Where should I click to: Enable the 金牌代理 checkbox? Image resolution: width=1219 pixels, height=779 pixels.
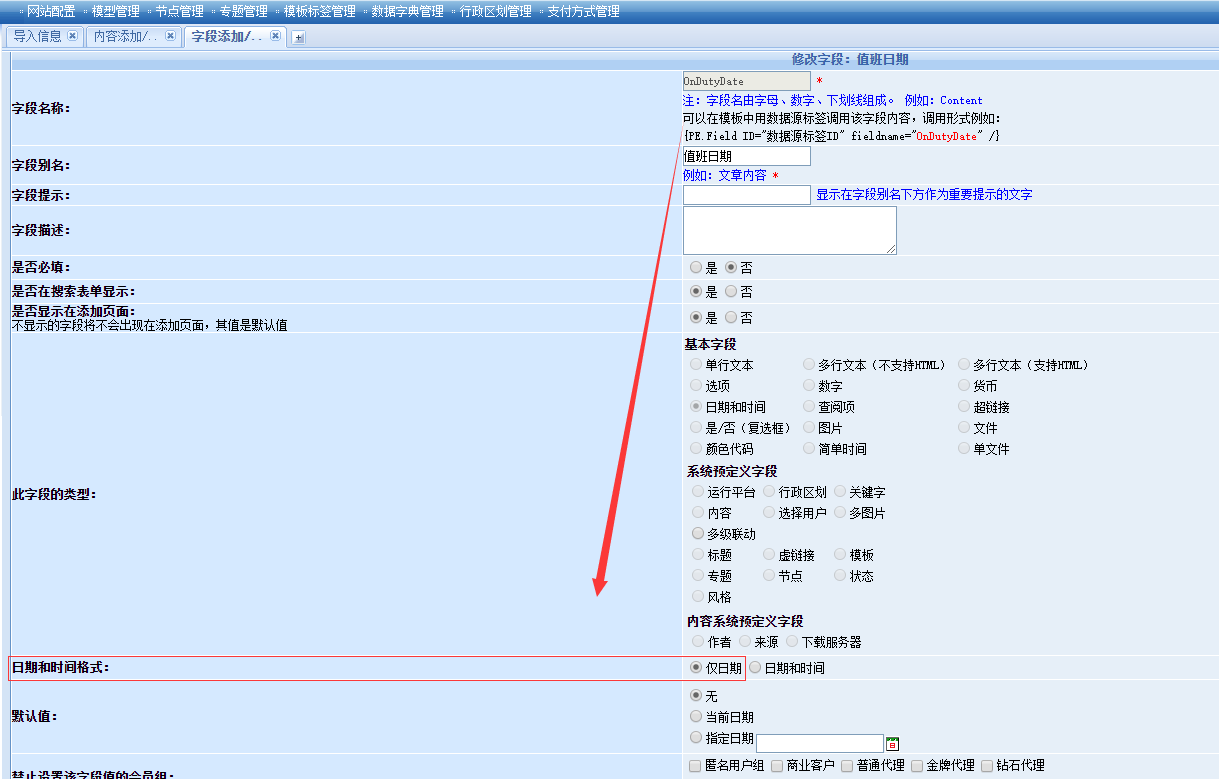(918, 766)
